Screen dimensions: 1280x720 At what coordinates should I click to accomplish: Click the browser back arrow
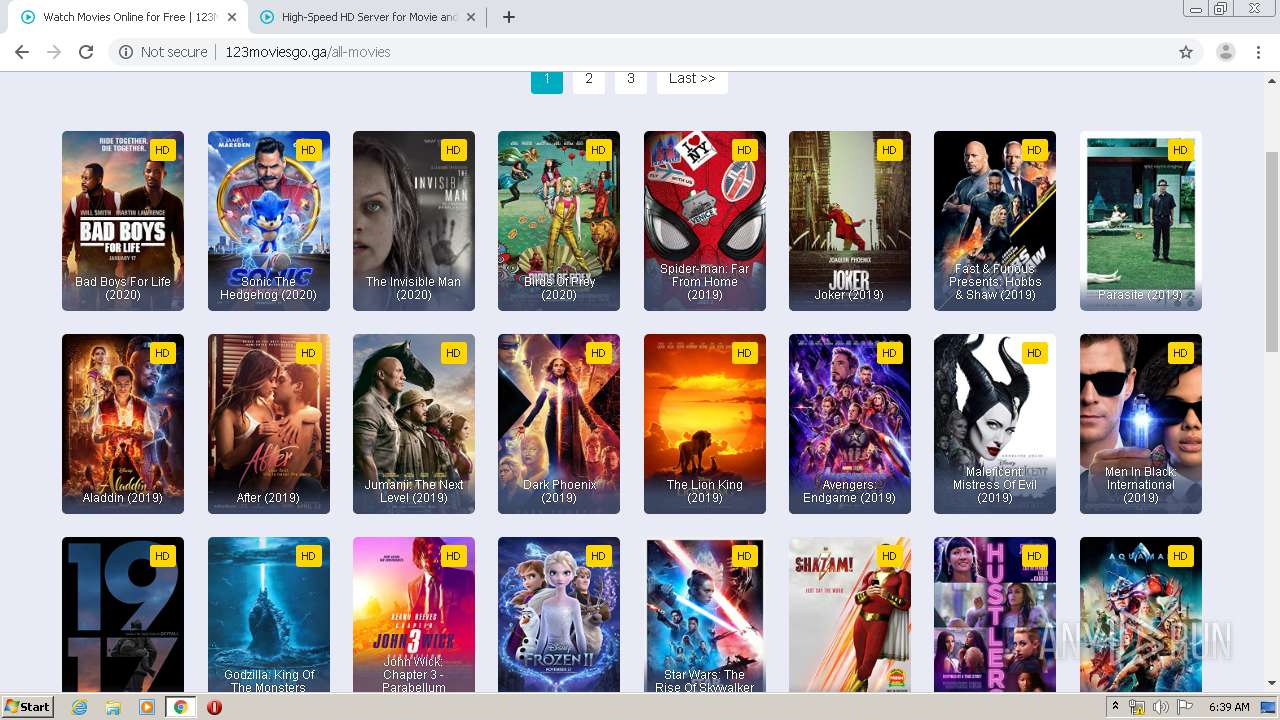click(22, 52)
